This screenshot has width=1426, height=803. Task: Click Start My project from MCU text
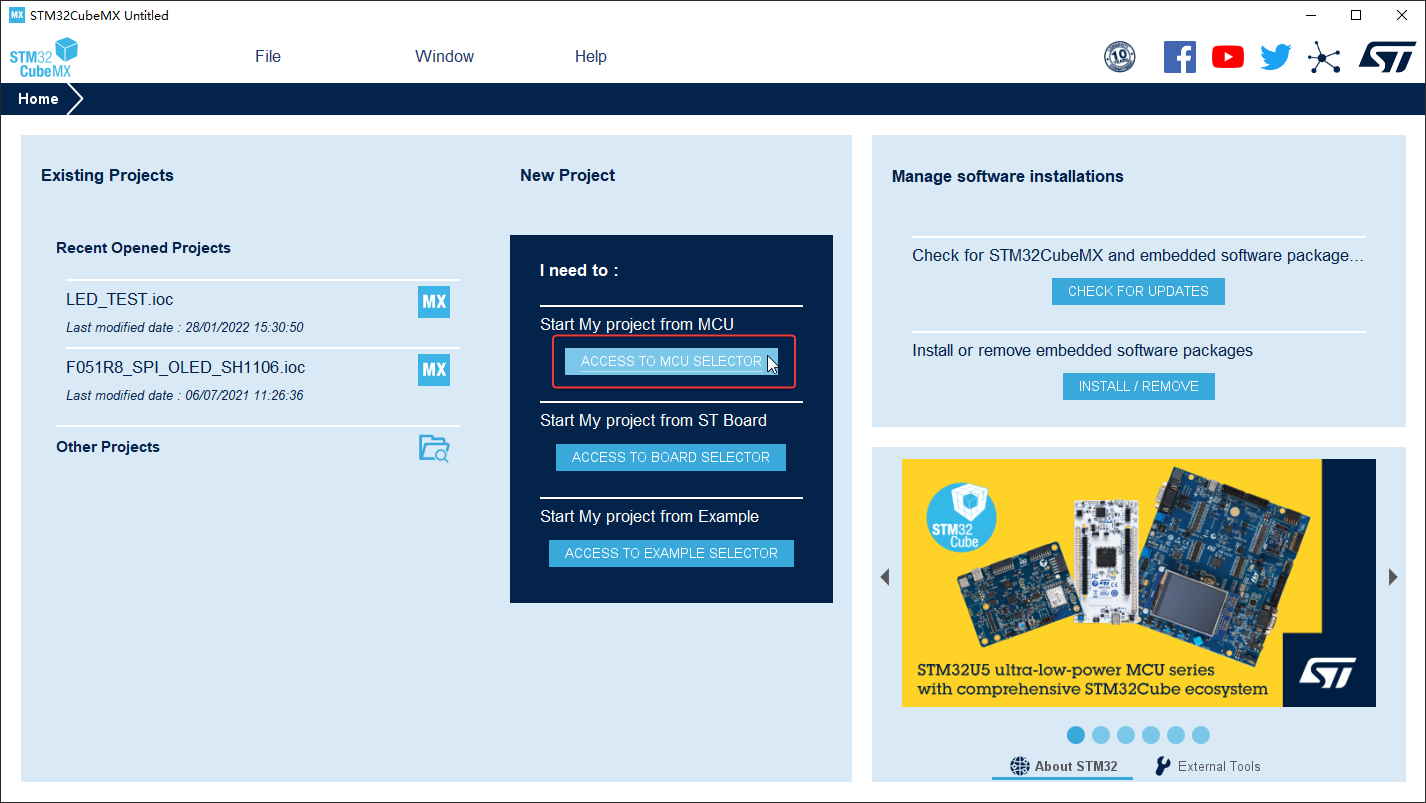point(637,324)
